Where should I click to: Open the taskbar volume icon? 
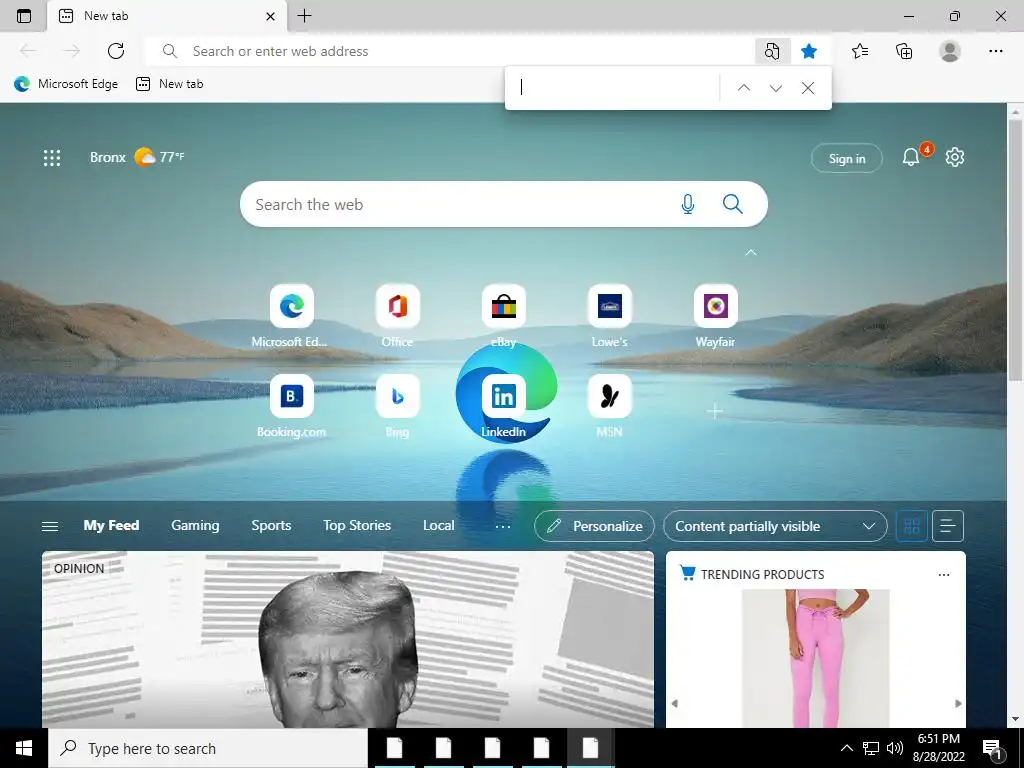pyautogui.click(x=895, y=748)
